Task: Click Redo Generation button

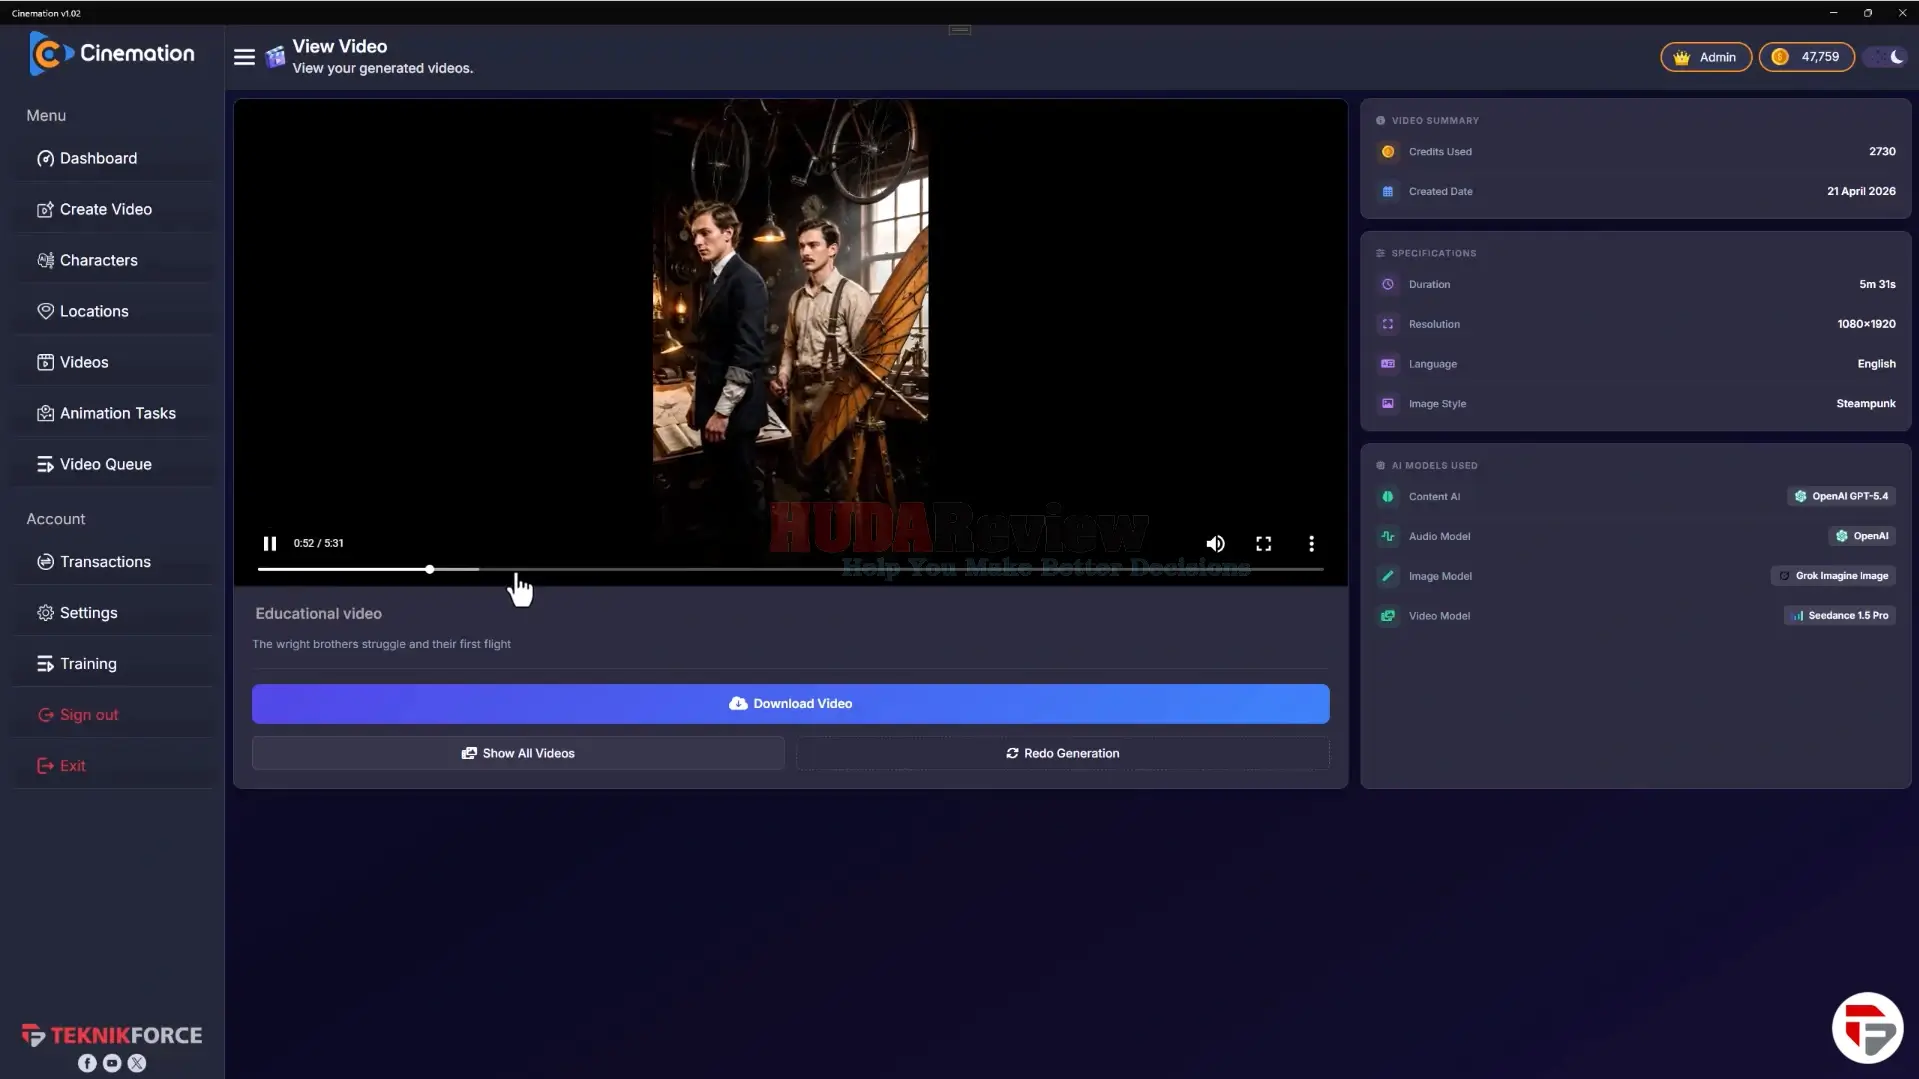Action: tap(1062, 753)
